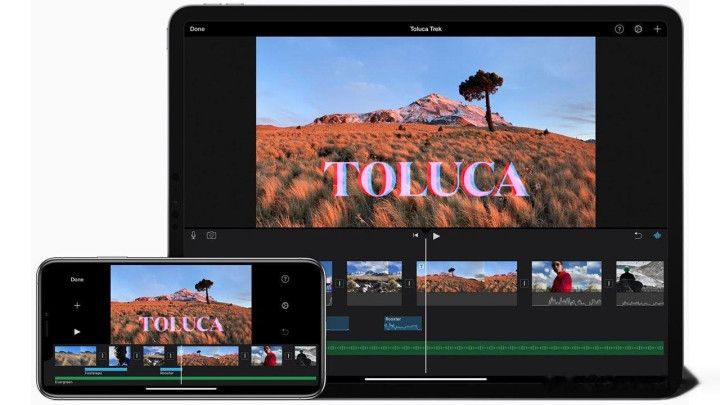Select the grassy field clip on the iPhone timeline
This screenshot has width=720, height=405.
(x=75, y=356)
